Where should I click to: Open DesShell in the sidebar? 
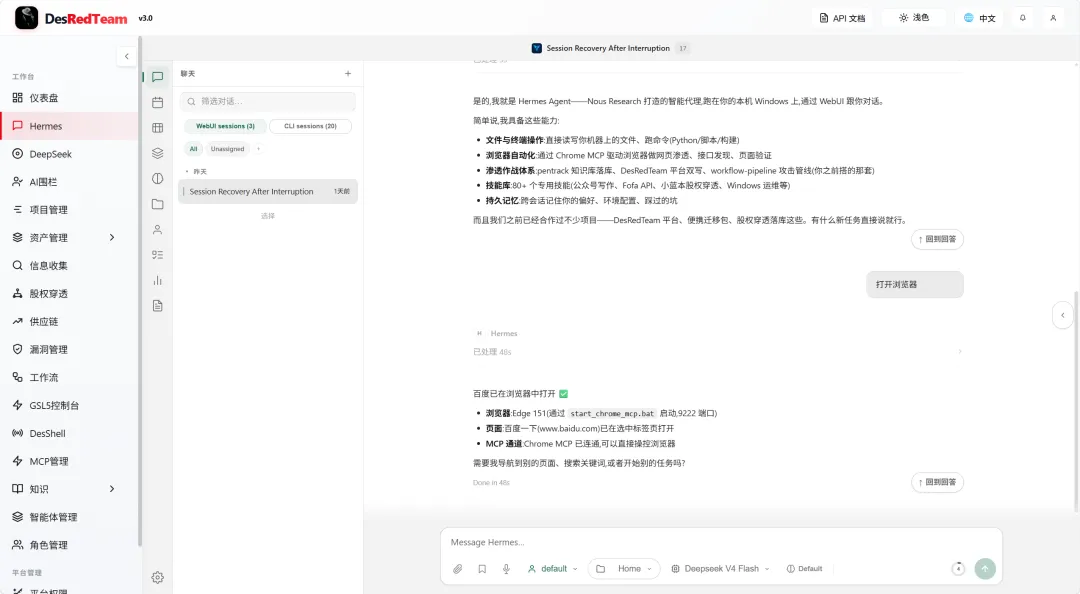pos(69,433)
